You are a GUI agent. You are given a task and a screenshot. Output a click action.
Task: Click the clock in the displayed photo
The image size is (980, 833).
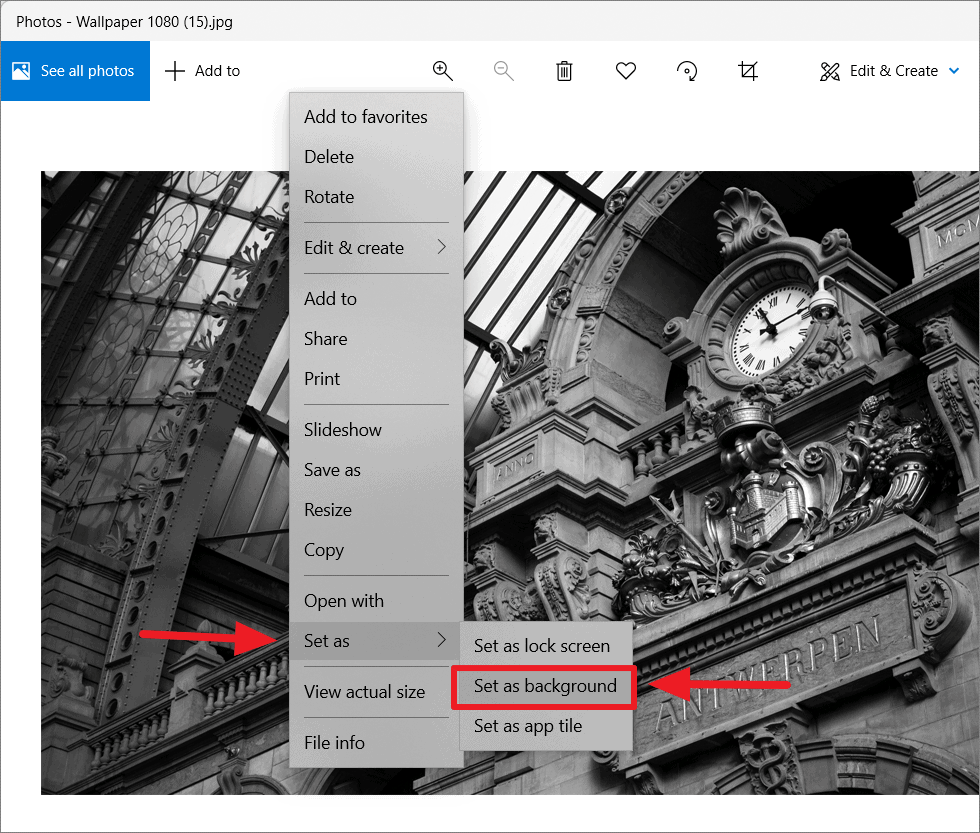[771, 331]
